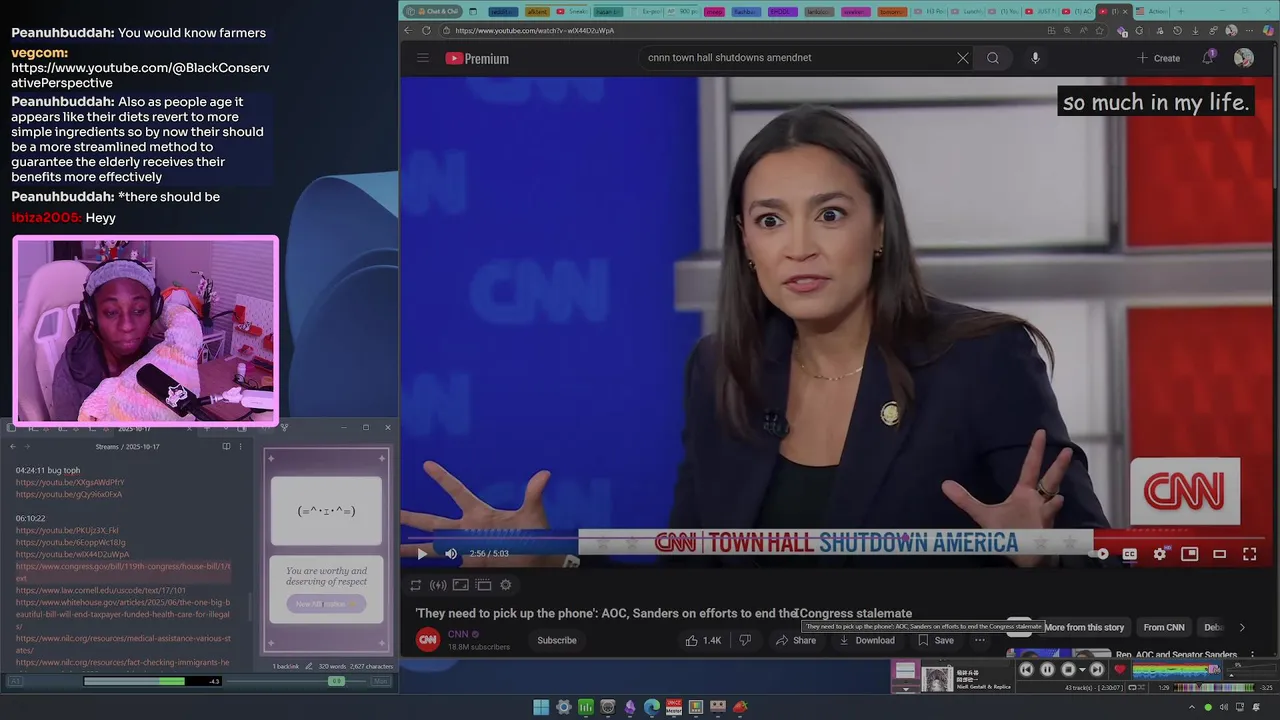Screen dimensions: 1280x720
Task: Bookmark page with the star icon
Action: (x=1100, y=30)
